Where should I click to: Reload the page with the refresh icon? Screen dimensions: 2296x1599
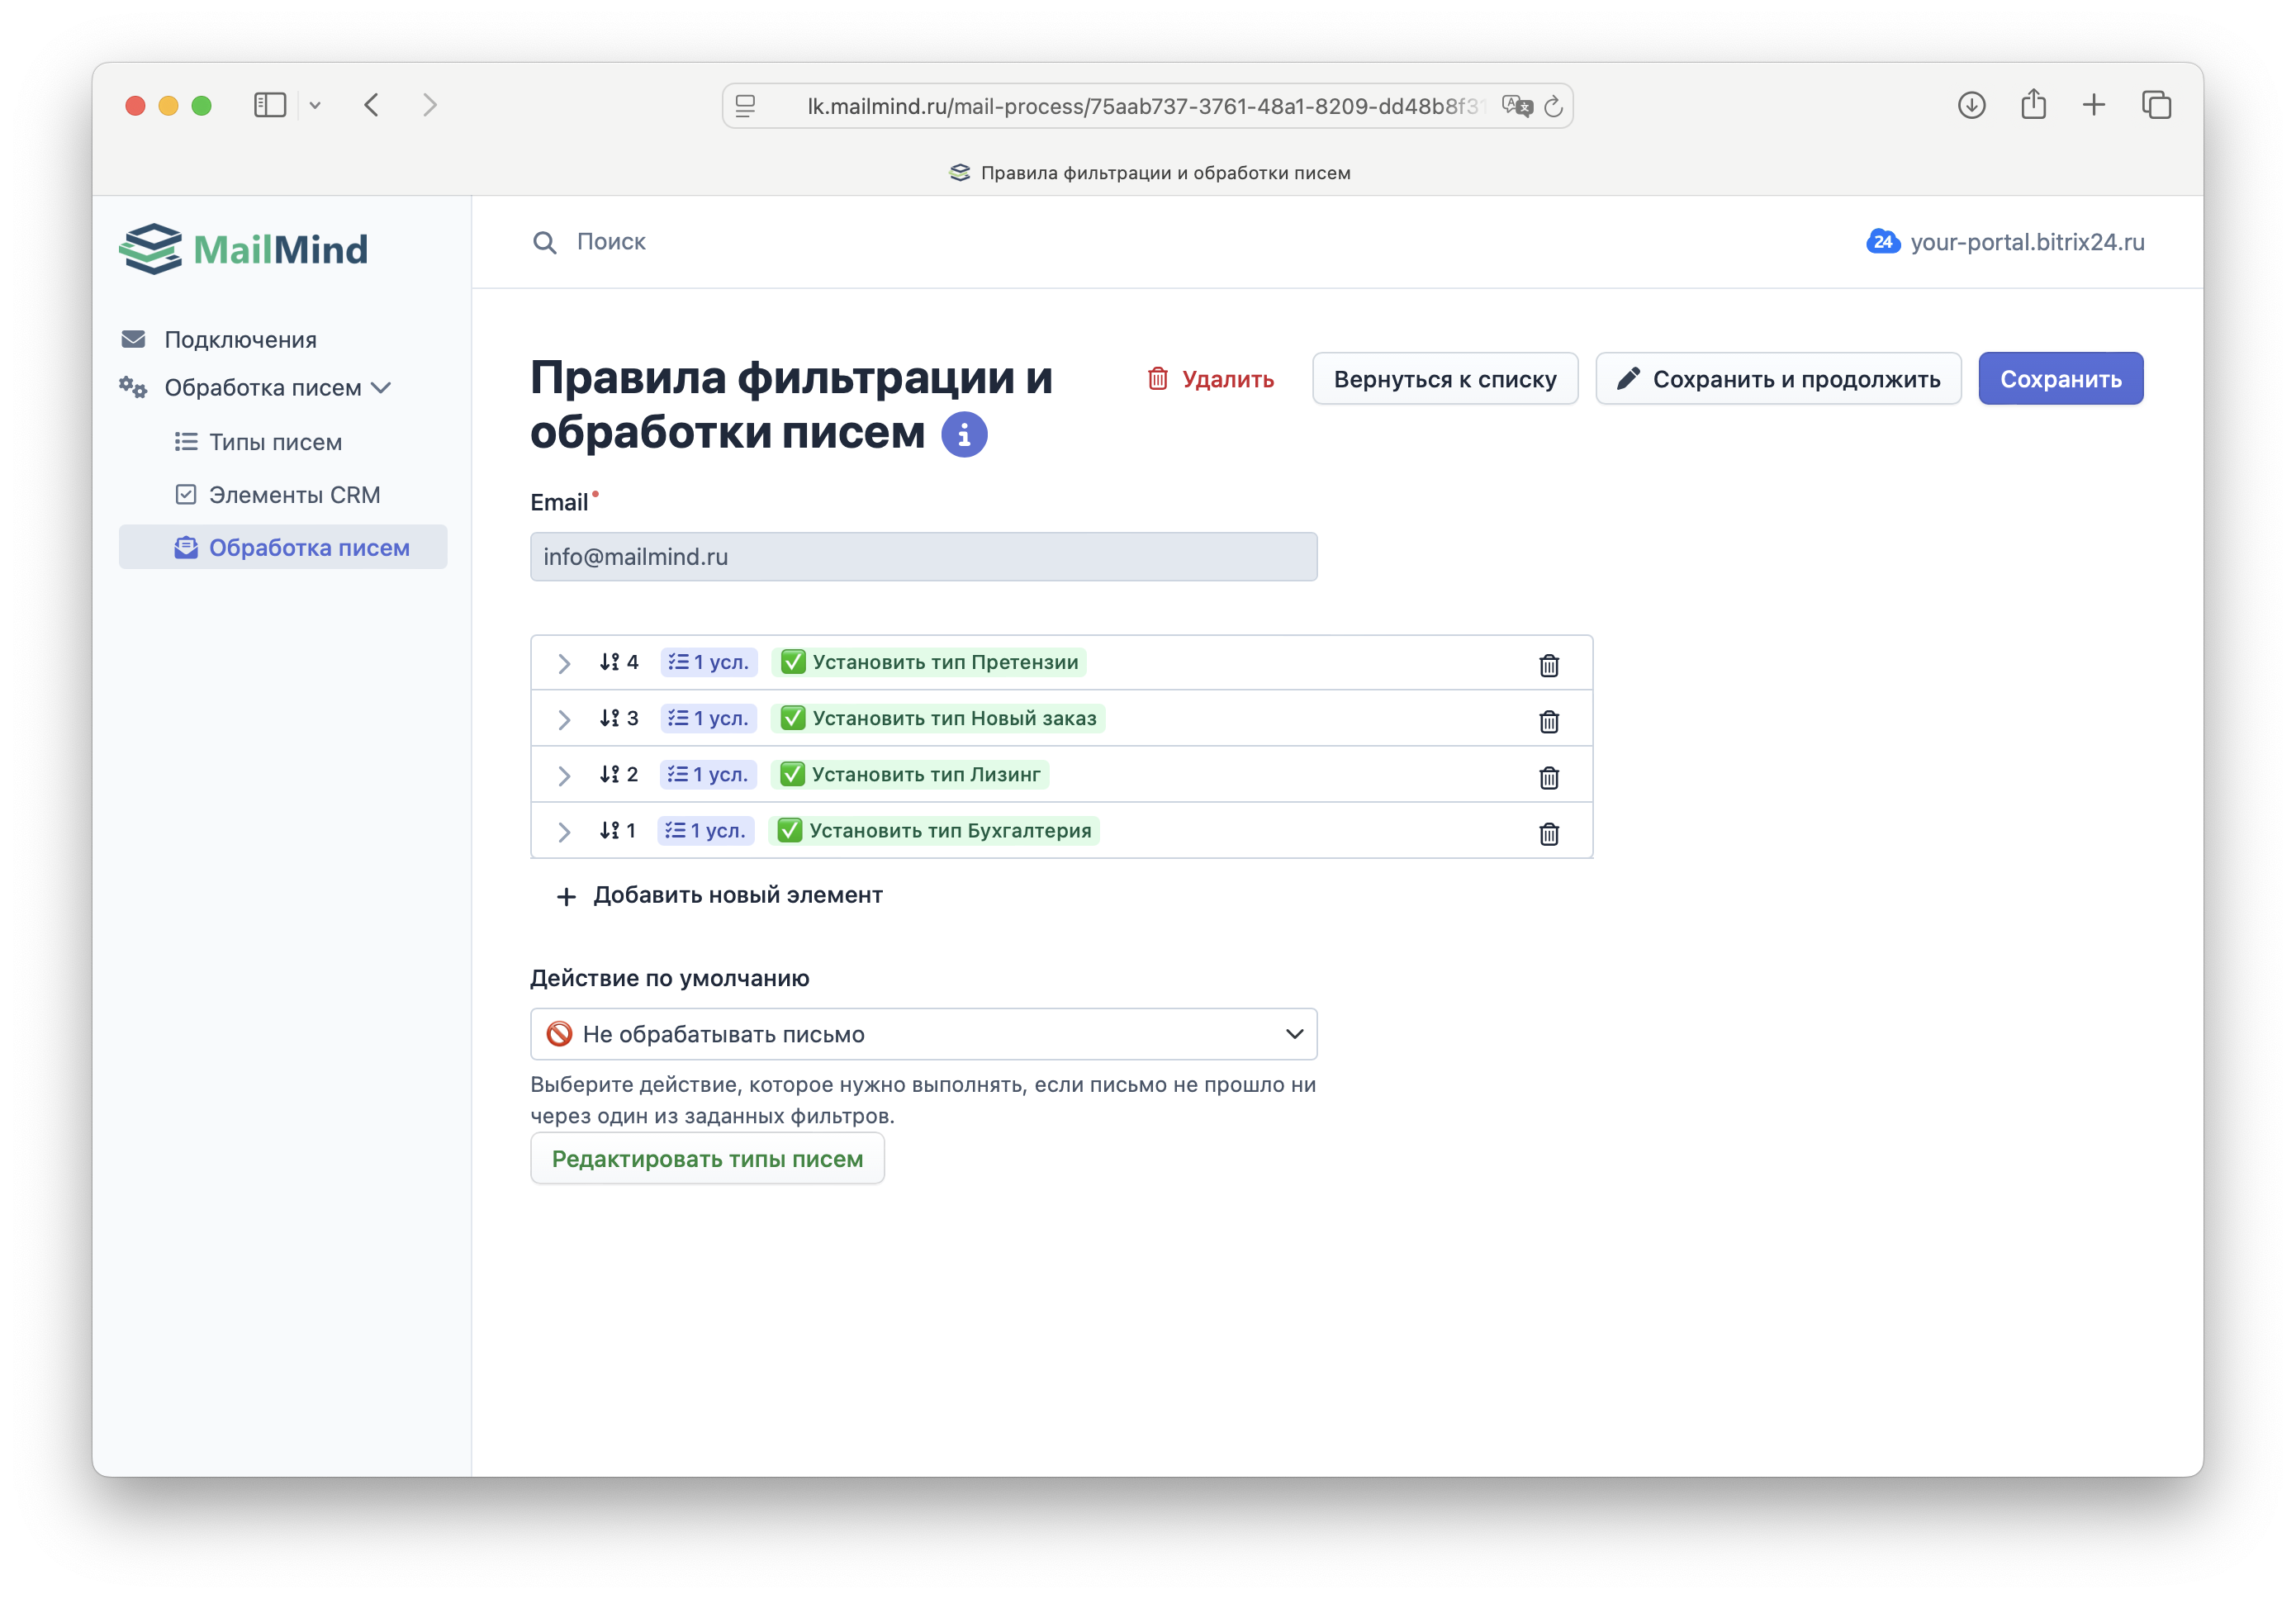[x=1553, y=106]
